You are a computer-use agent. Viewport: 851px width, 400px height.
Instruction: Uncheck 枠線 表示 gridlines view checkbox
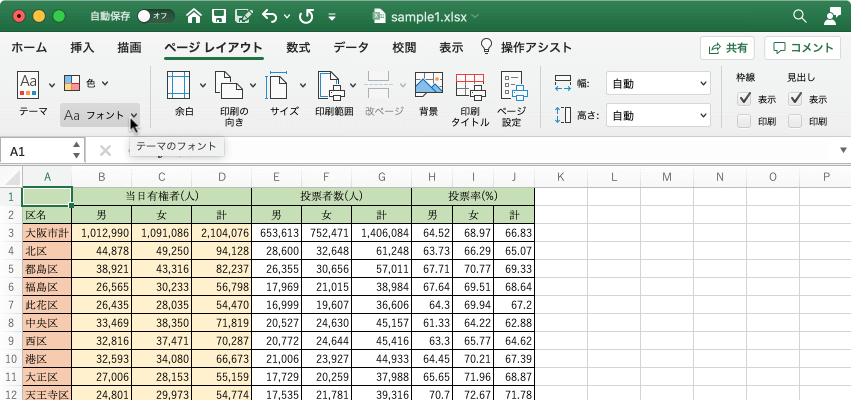[x=744, y=99]
